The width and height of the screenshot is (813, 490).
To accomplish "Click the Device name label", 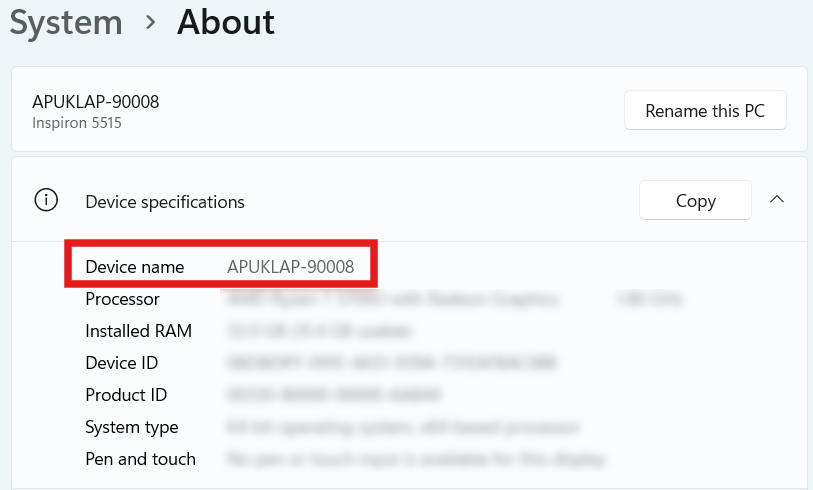I will [x=135, y=267].
